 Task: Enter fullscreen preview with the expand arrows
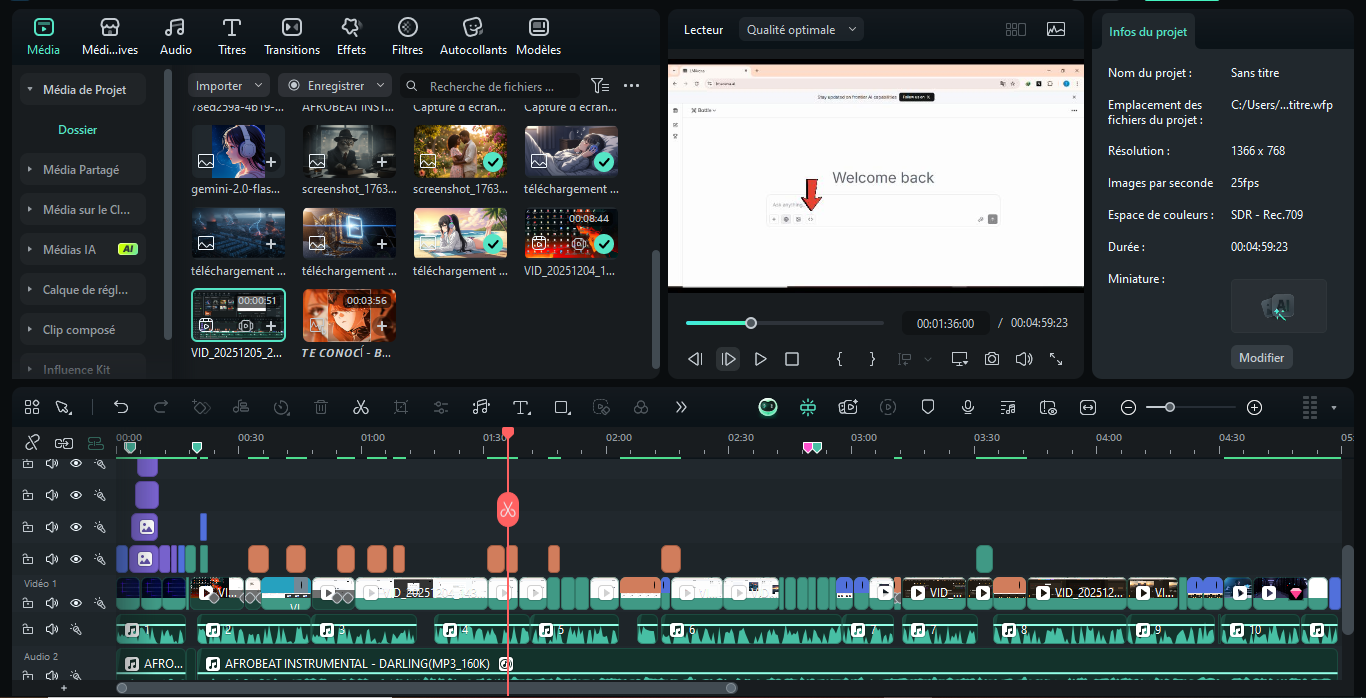click(1056, 359)
